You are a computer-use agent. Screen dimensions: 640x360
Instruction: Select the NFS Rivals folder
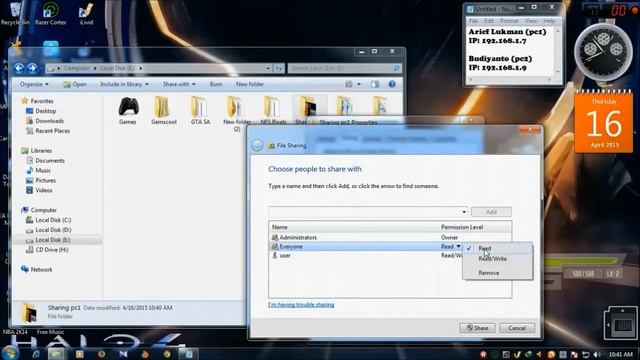[273, 111]
